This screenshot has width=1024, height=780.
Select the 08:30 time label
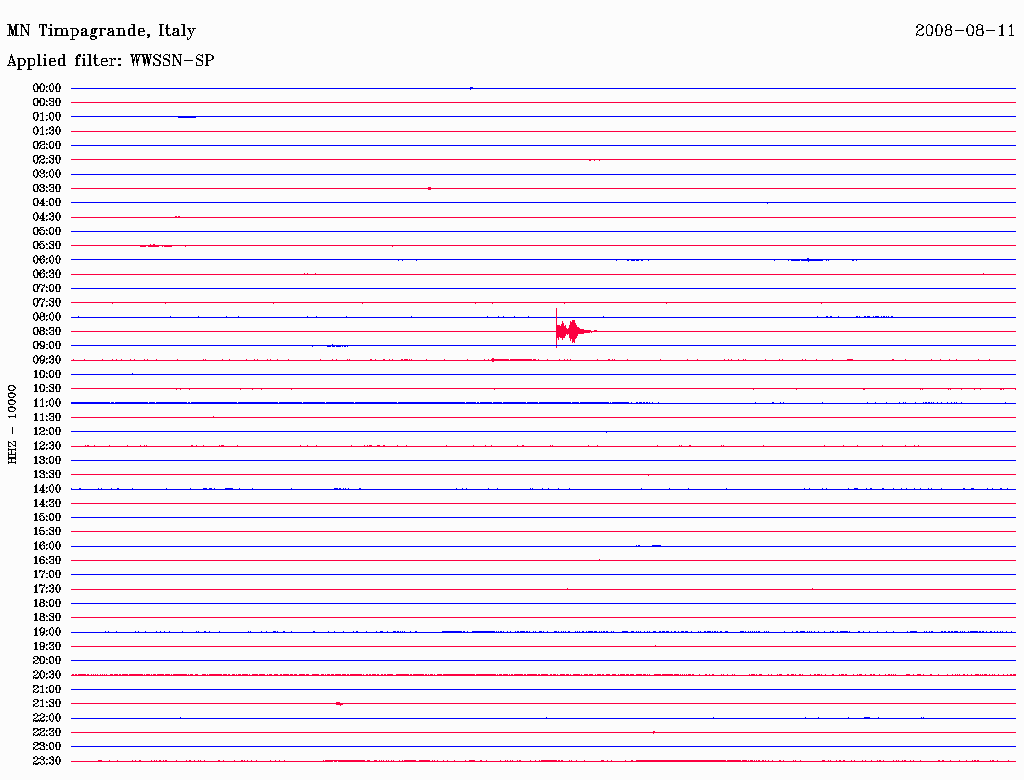click(x=47, y=331)
